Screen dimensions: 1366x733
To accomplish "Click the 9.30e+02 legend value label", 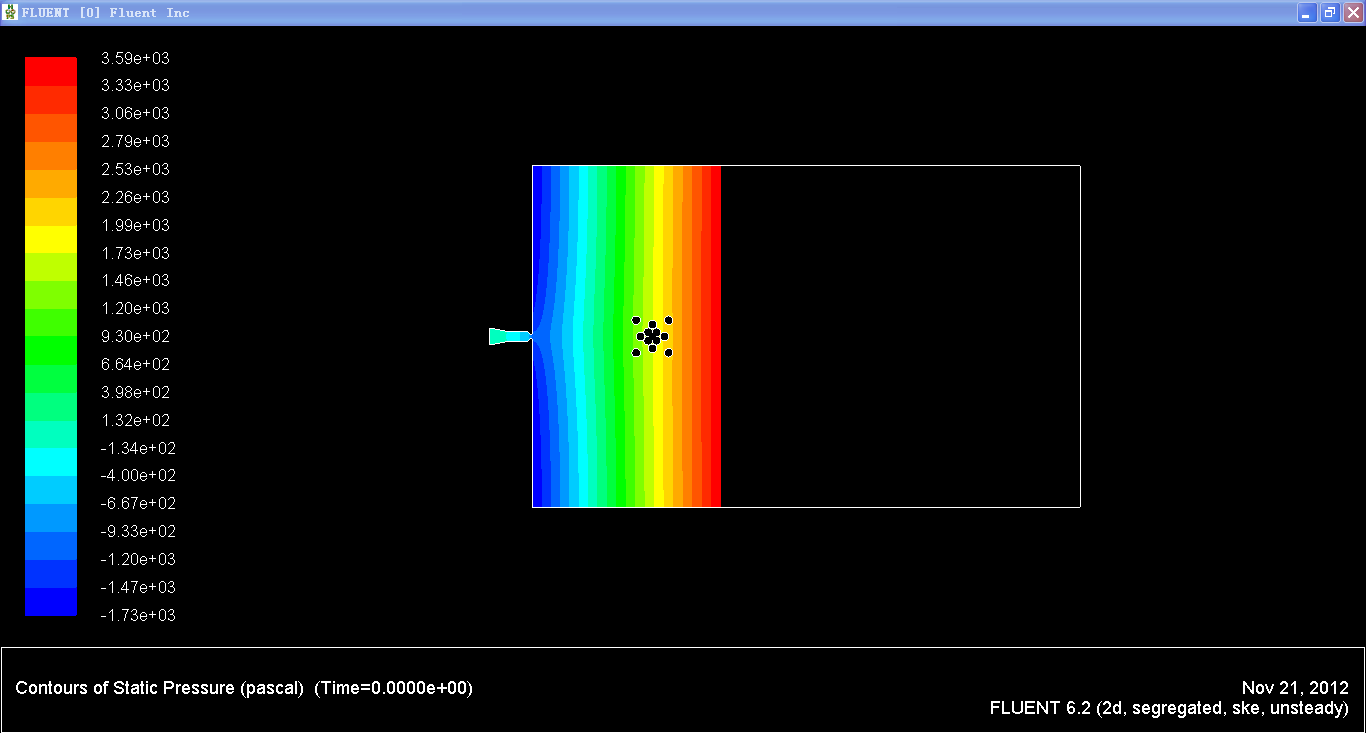I will pos(135,336).
